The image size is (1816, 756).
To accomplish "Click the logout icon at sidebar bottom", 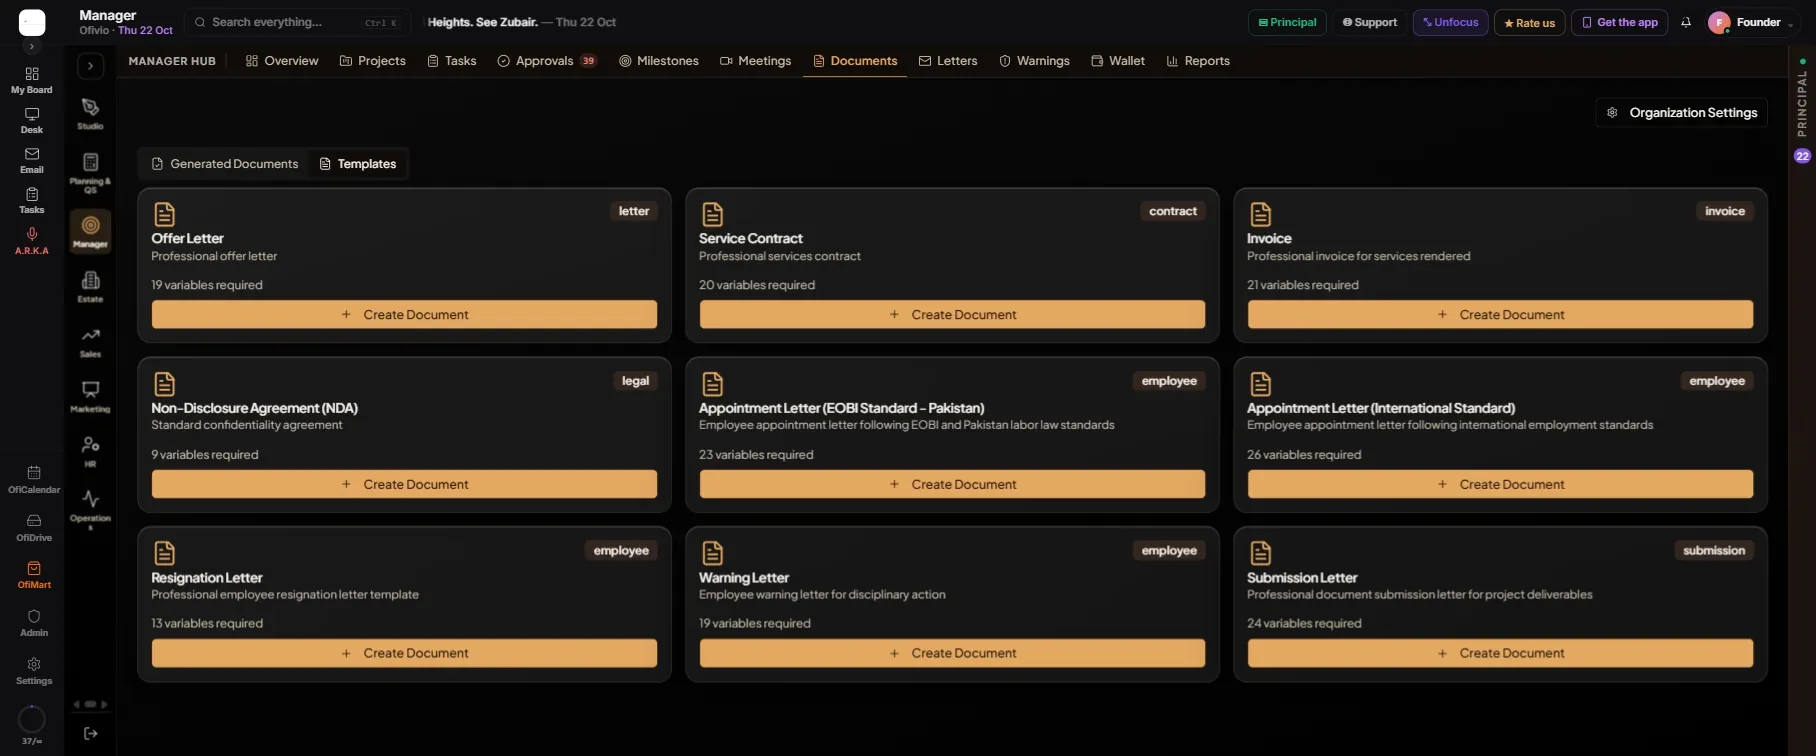I will (x=90, y=733).
